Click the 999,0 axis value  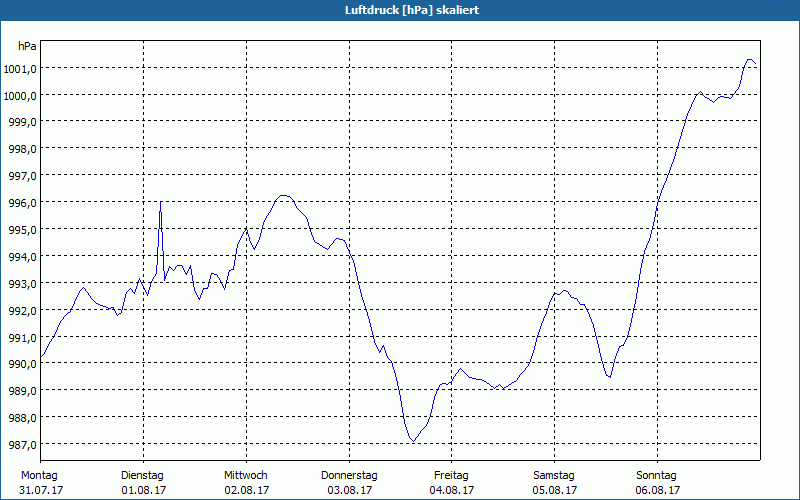click(22, 122)
